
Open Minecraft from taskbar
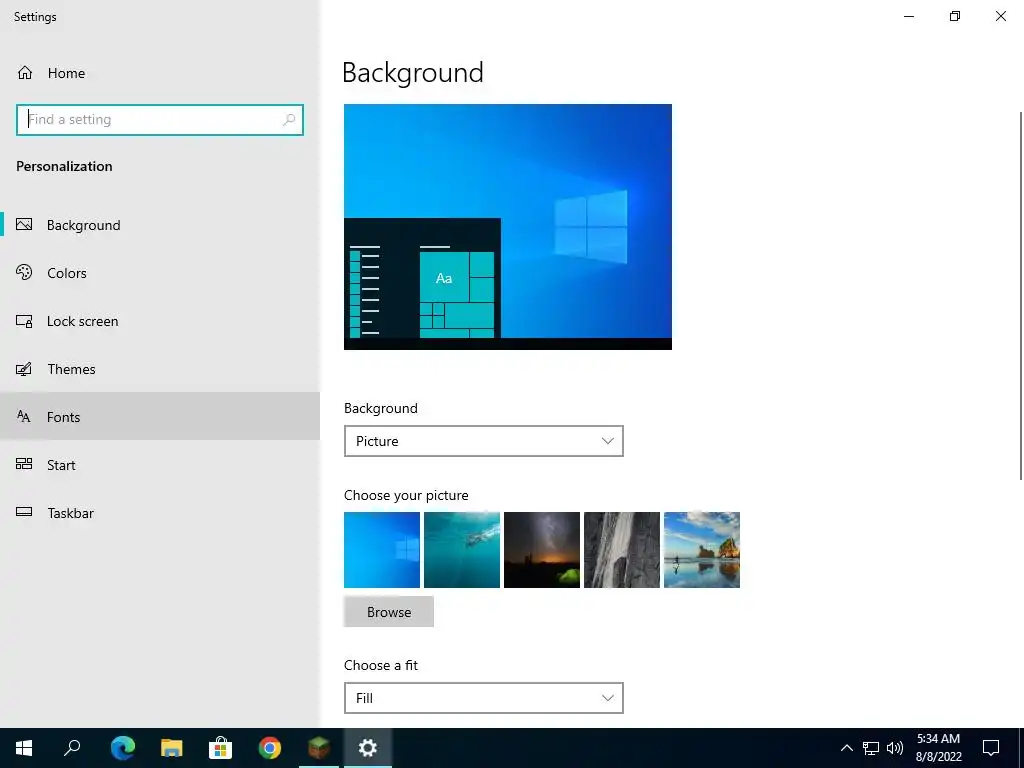pos(319,747)
